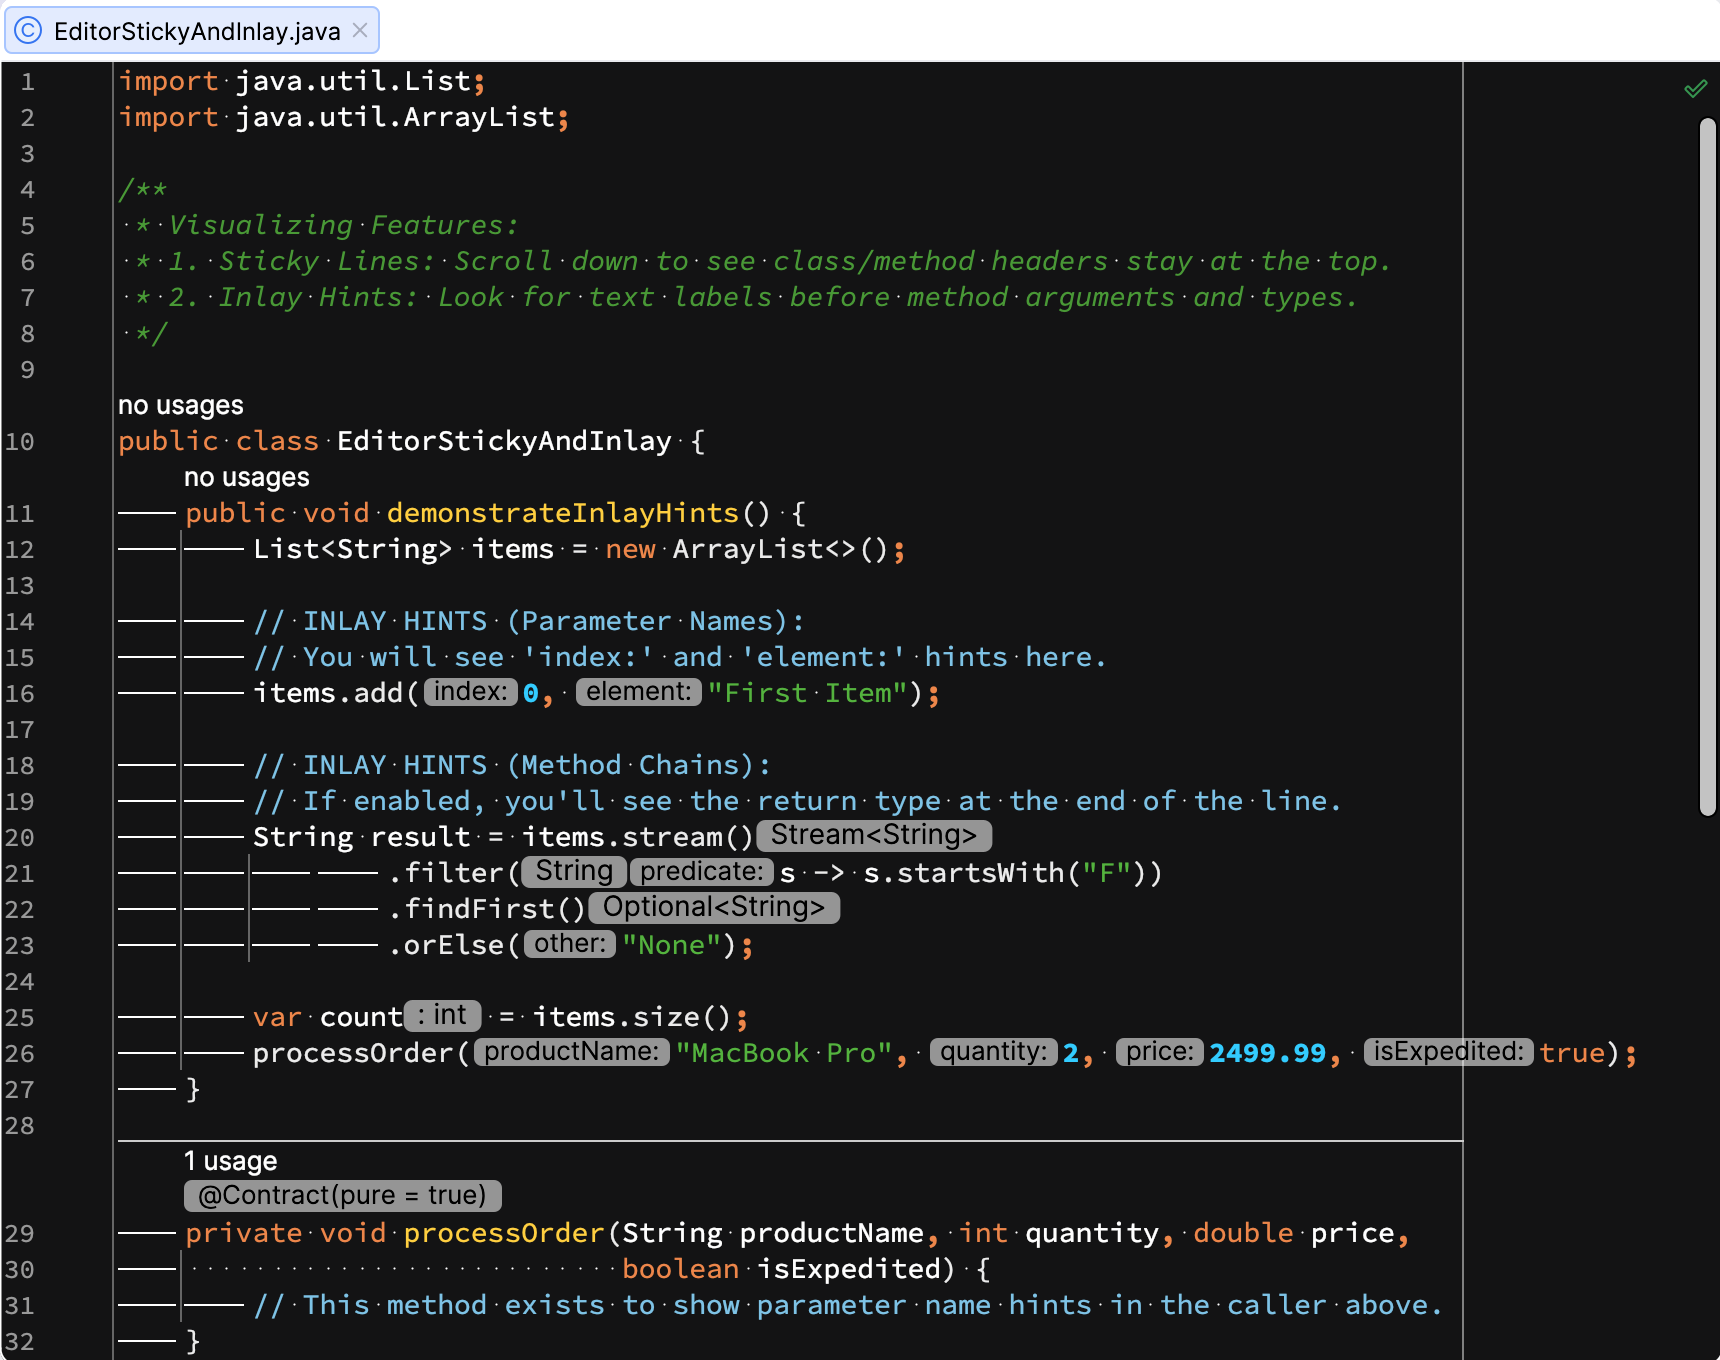1720x1360 pixels.
Task: Close the EditorStickyAndInlay.java tab
Action: [x=360, y=30]
